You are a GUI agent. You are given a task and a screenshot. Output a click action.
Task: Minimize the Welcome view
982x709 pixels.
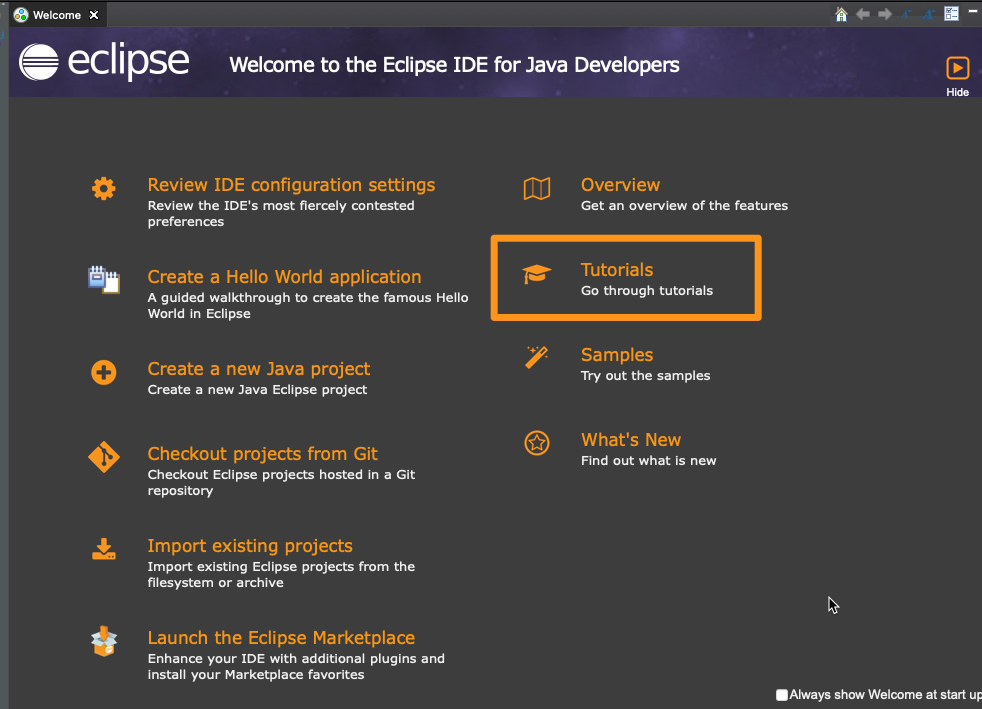coord(974,11)
